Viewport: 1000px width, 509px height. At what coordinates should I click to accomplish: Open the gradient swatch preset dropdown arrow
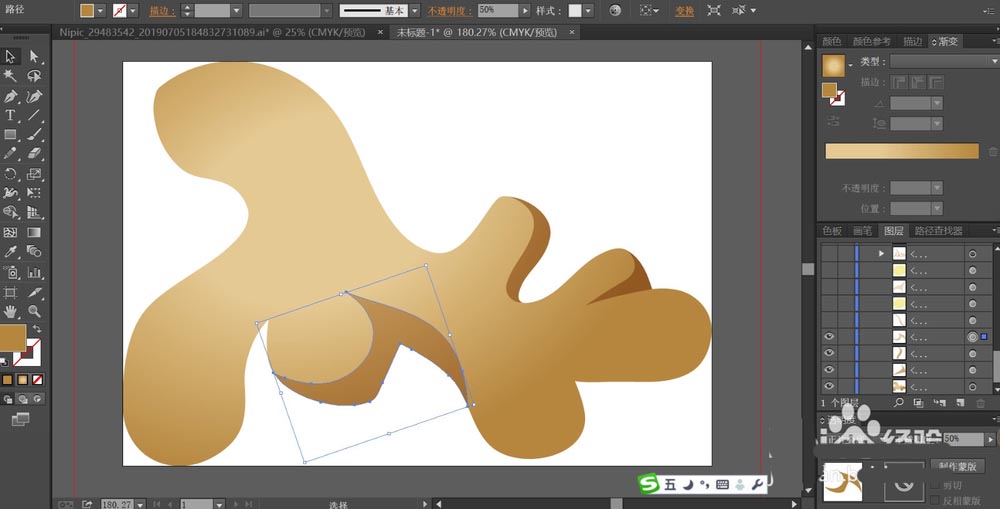[x=851, y=66]
